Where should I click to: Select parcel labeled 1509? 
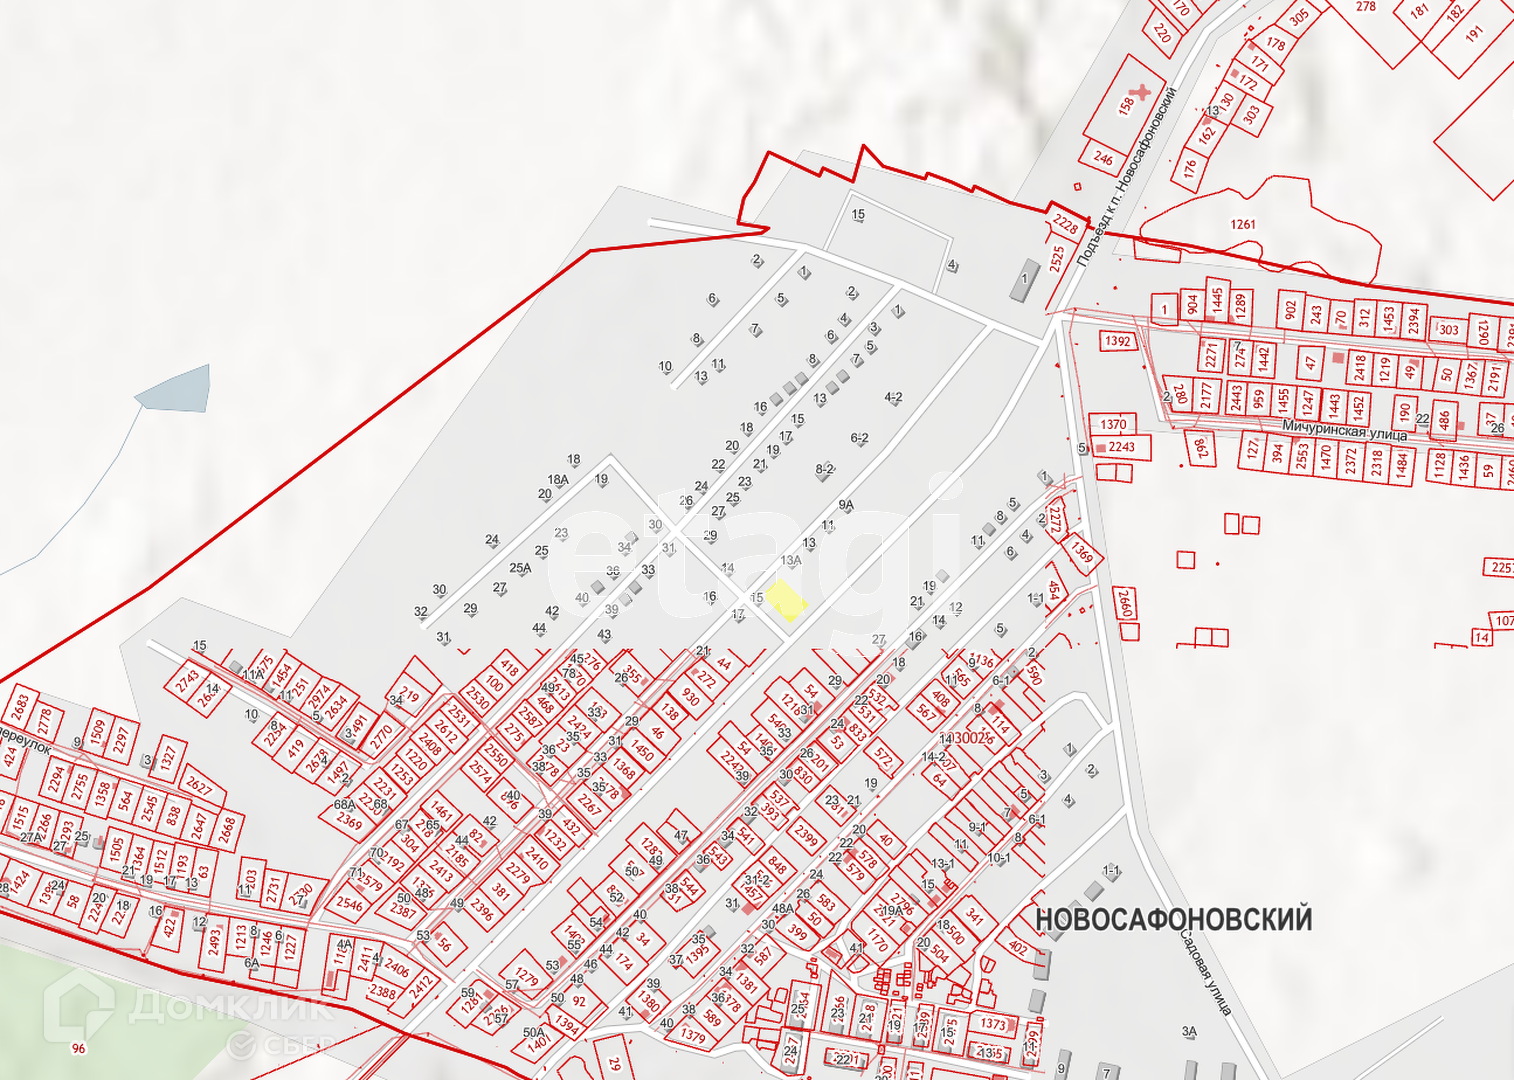(x=97, y=733)
